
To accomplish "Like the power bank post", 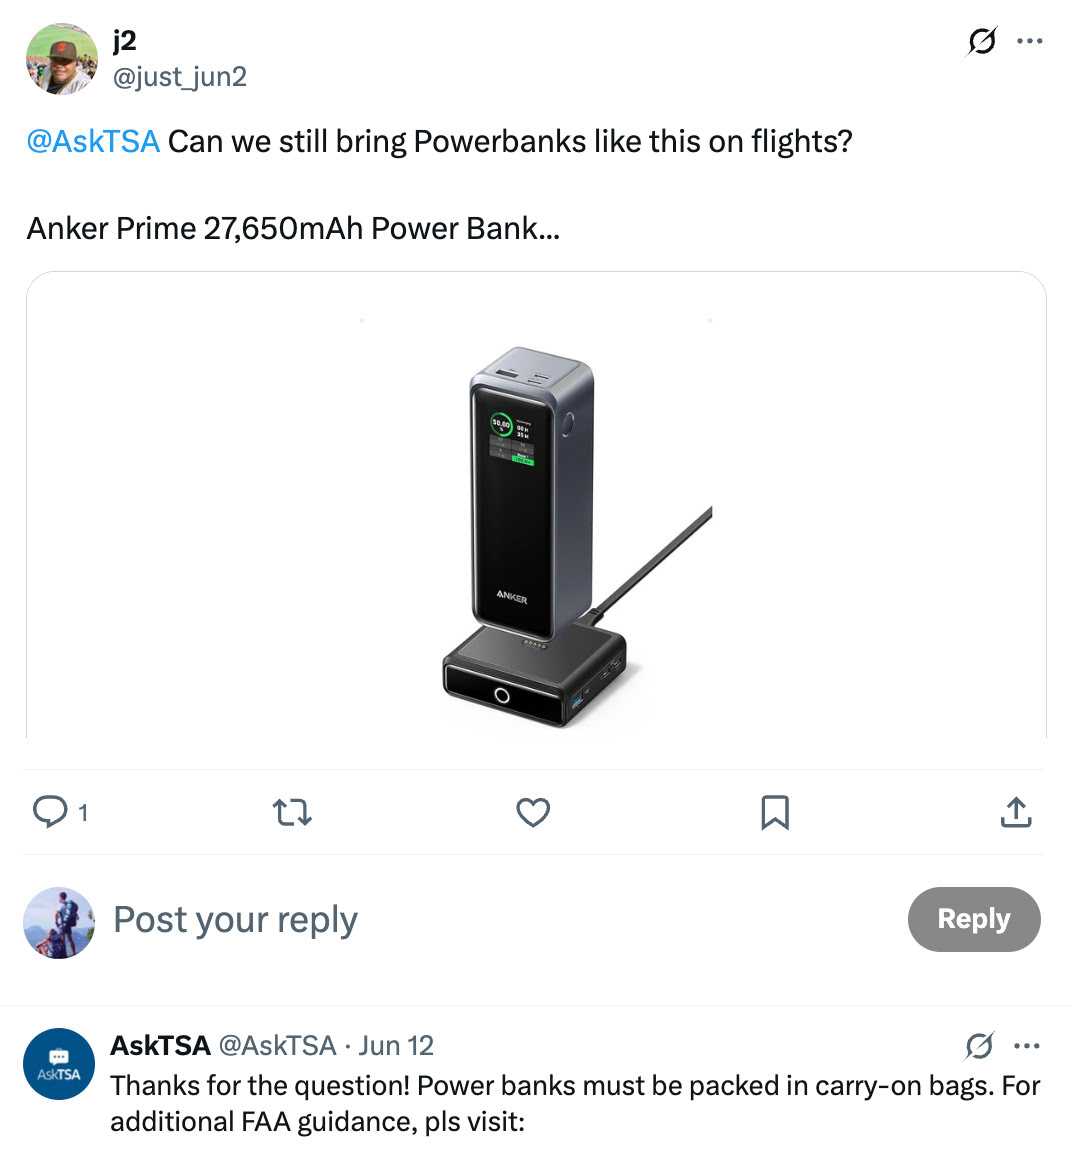I will (x=533, y=813).
